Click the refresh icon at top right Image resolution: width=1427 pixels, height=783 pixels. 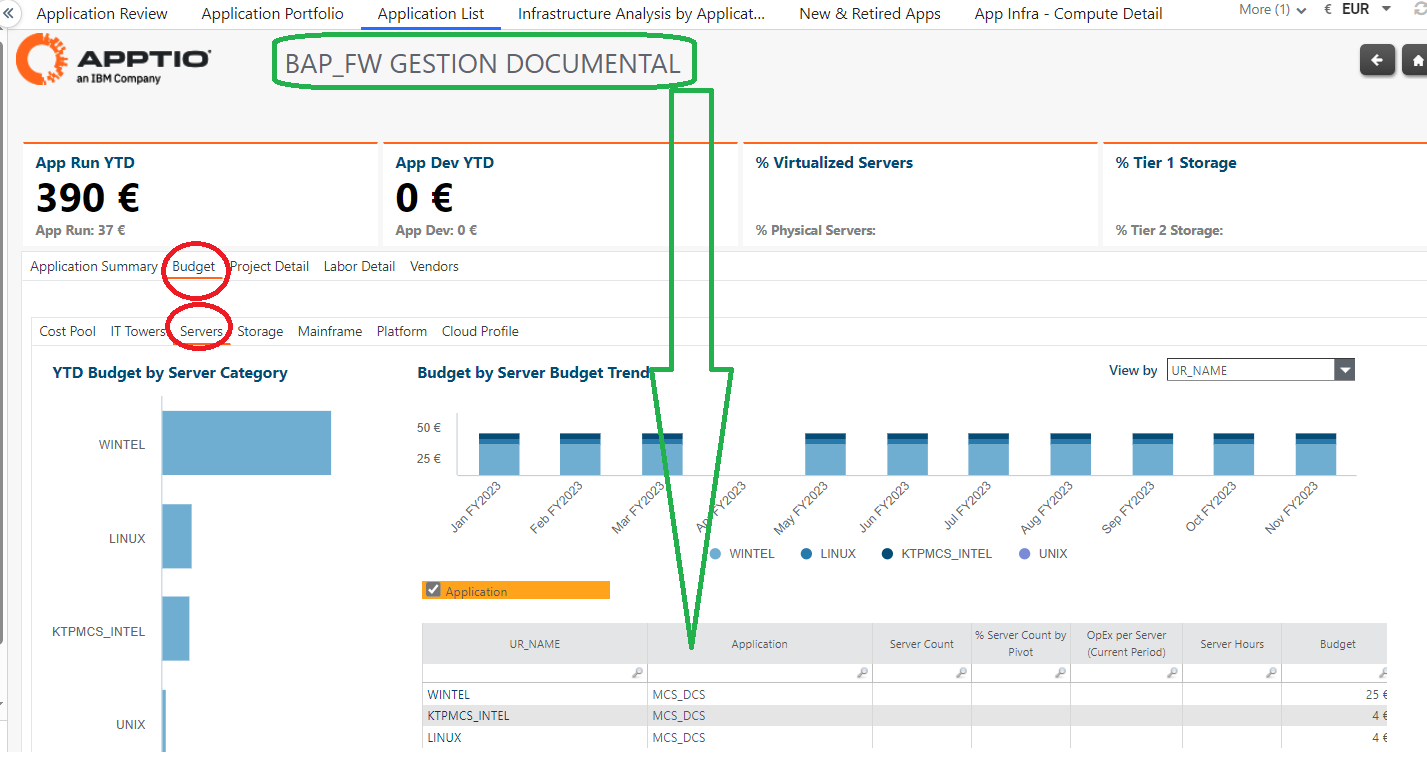(x=1419, y=9)
